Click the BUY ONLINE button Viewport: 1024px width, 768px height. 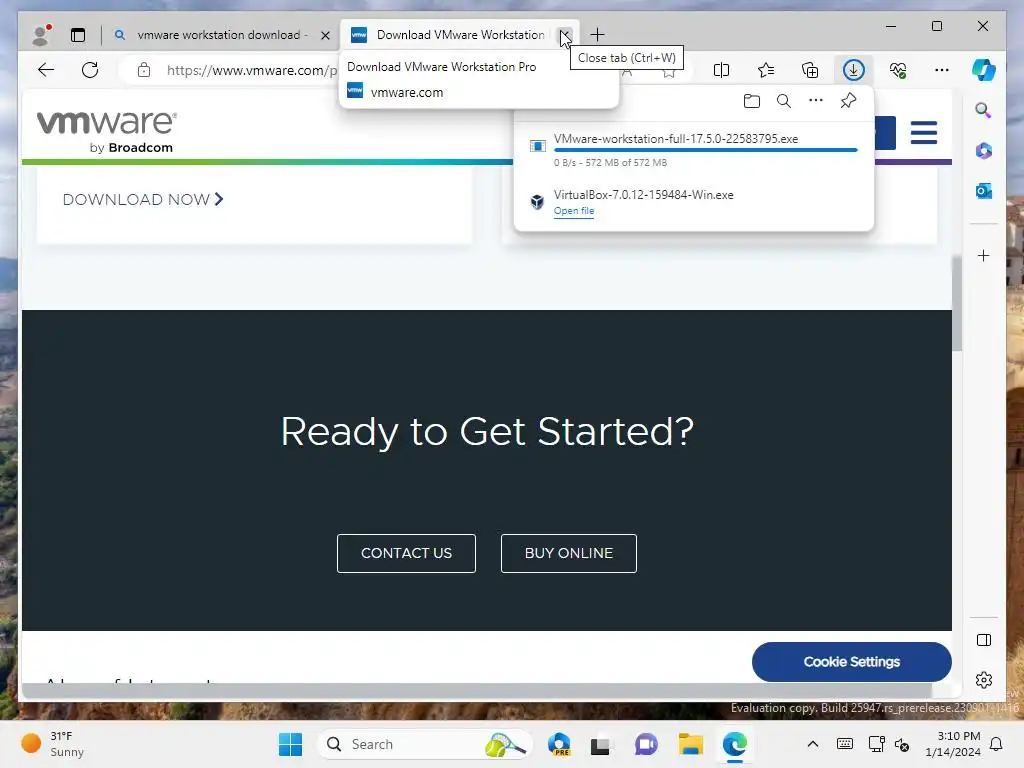click(568, 553)
